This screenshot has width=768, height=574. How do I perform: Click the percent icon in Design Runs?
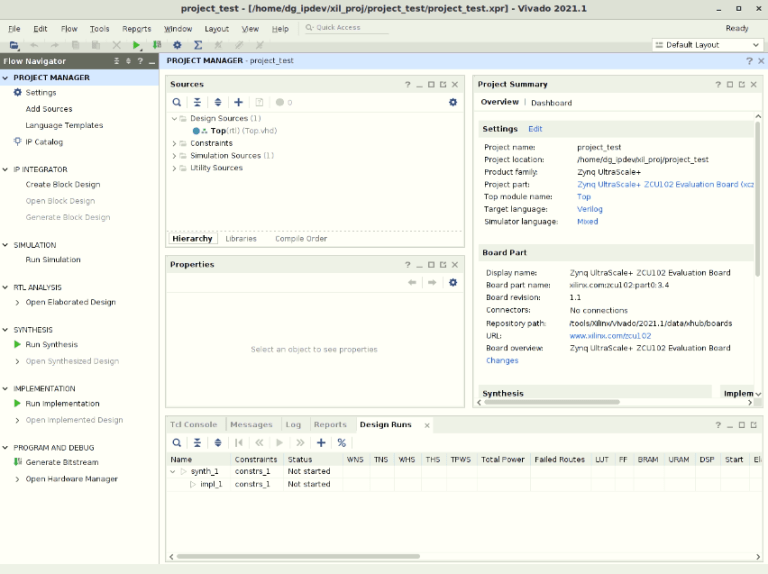pyautogui.click(x=342, y=443)
